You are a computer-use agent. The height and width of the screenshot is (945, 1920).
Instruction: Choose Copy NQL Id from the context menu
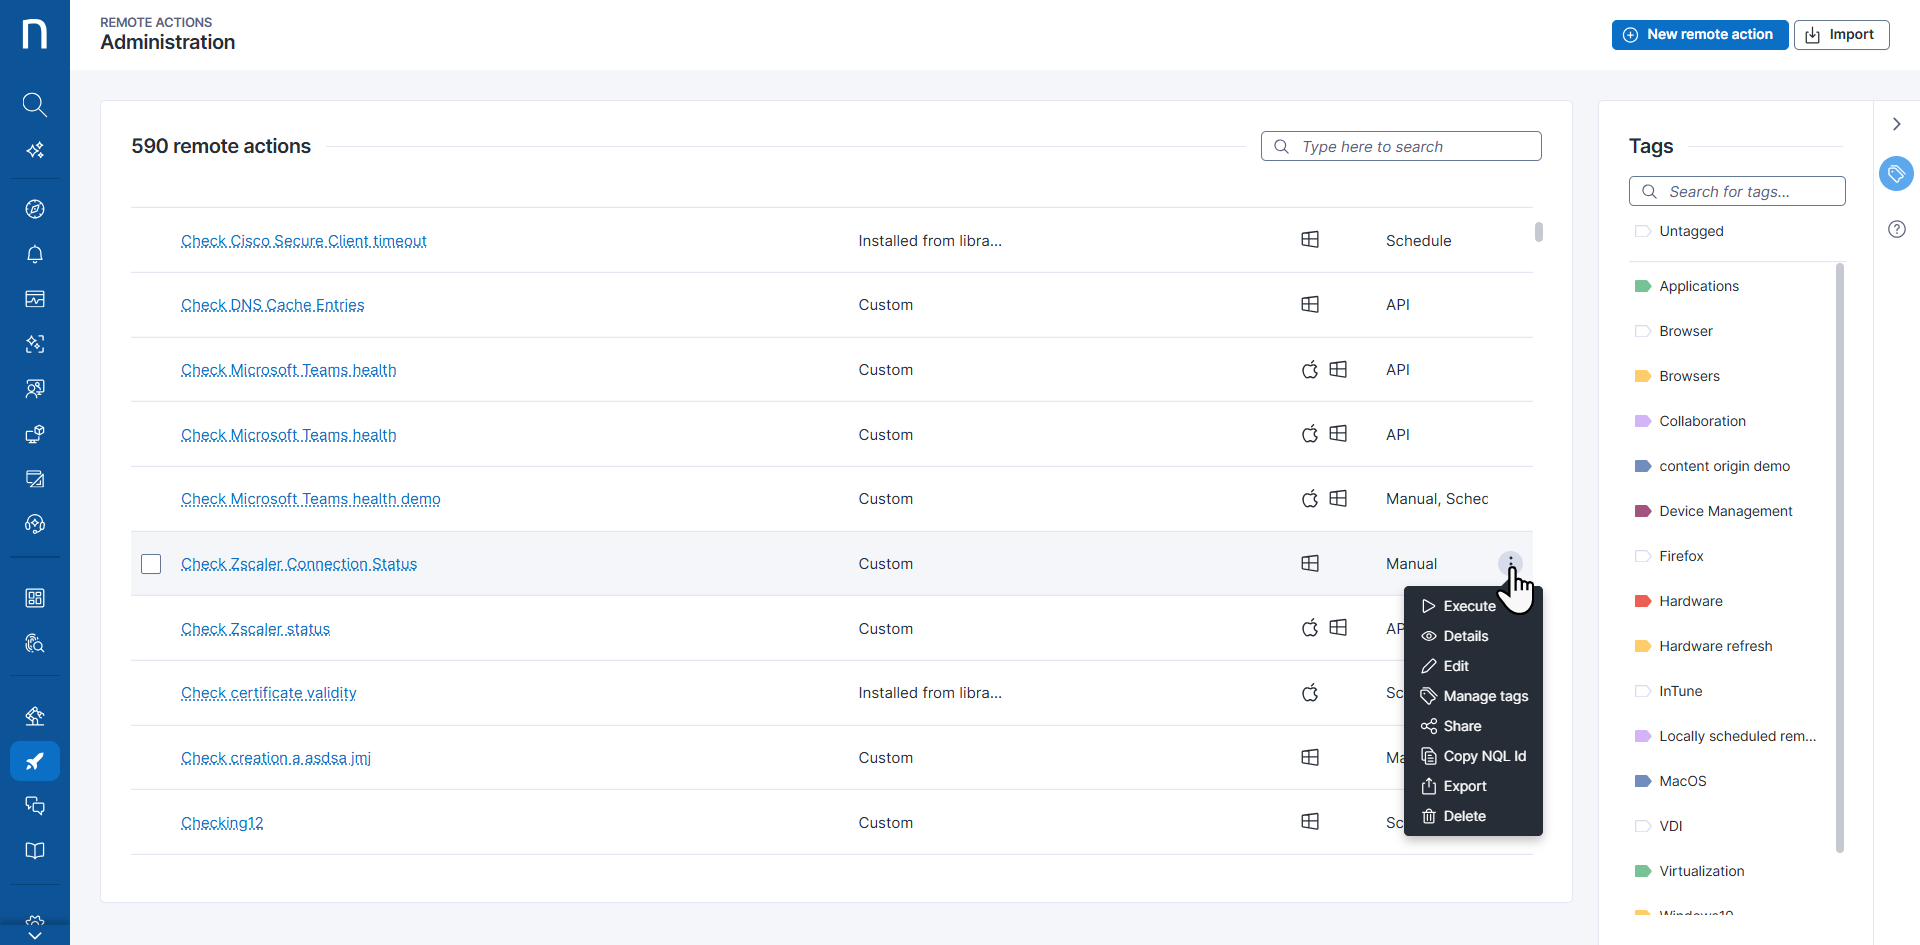click(x=1473, y=756)
